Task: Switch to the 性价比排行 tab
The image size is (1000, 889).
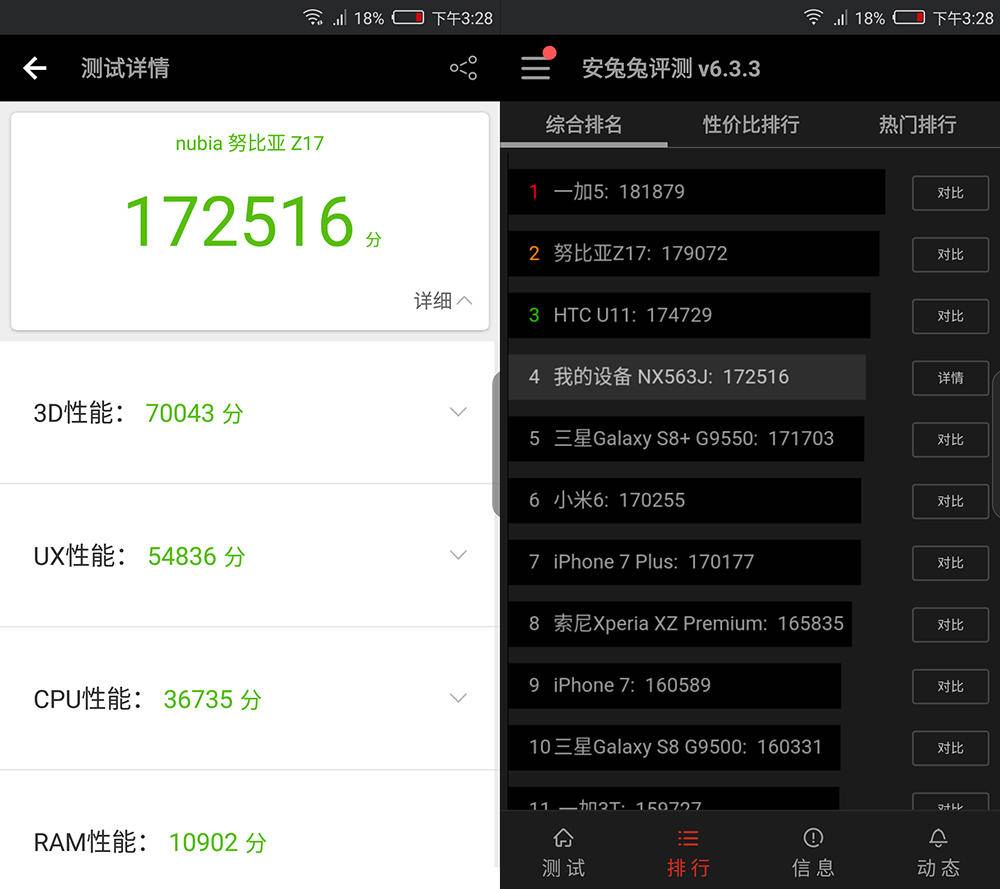Action: 751,124
